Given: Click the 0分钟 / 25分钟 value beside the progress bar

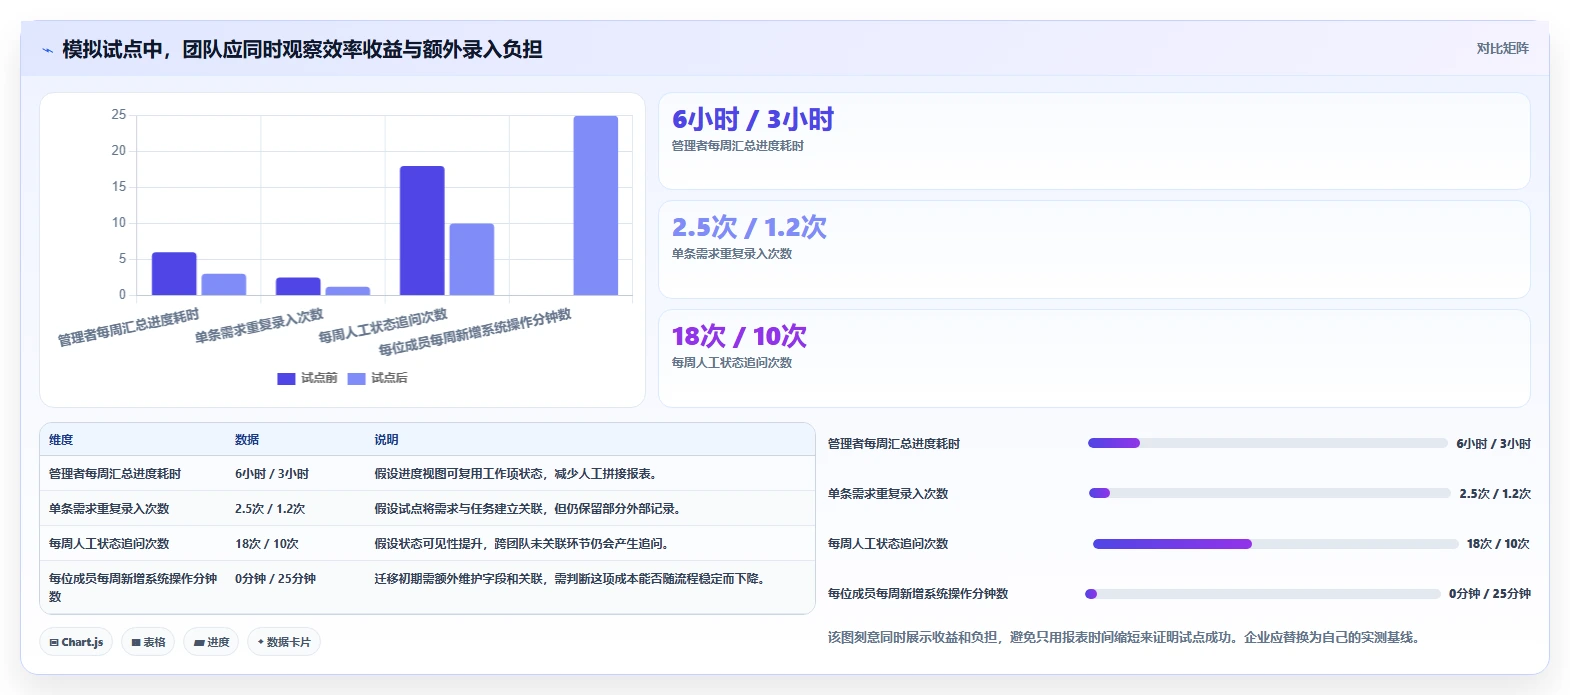Looking at the screenshot, I should [x=1490, y=594].
